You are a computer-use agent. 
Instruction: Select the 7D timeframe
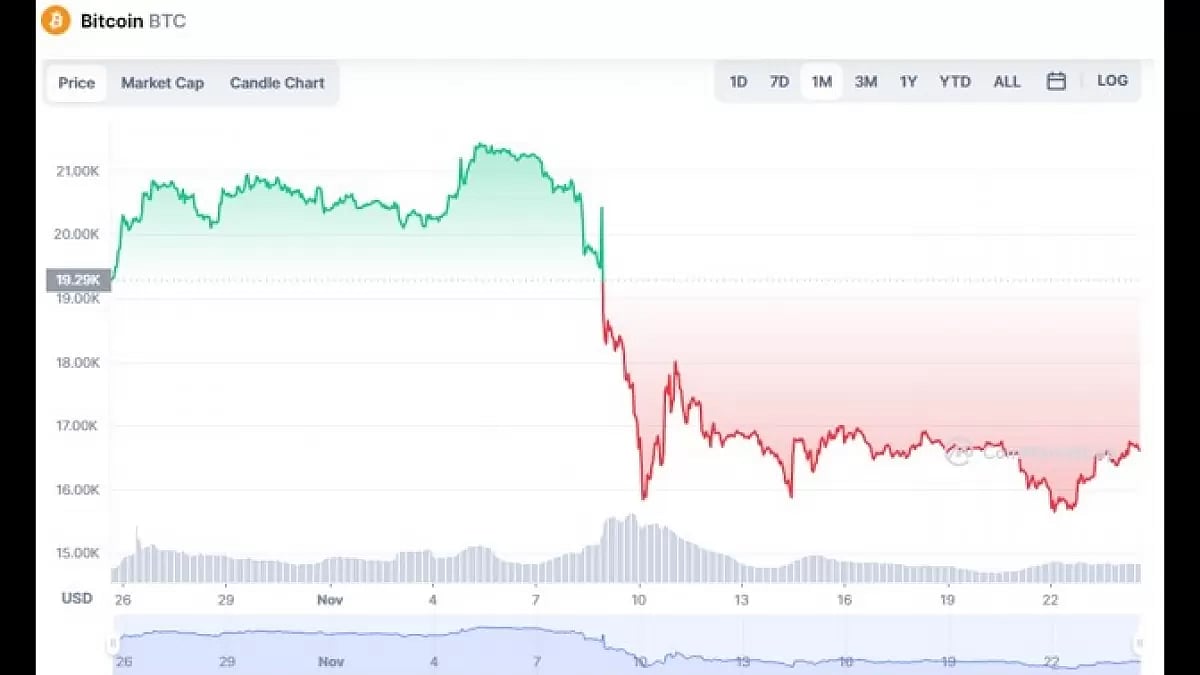[x=779, y=81]
